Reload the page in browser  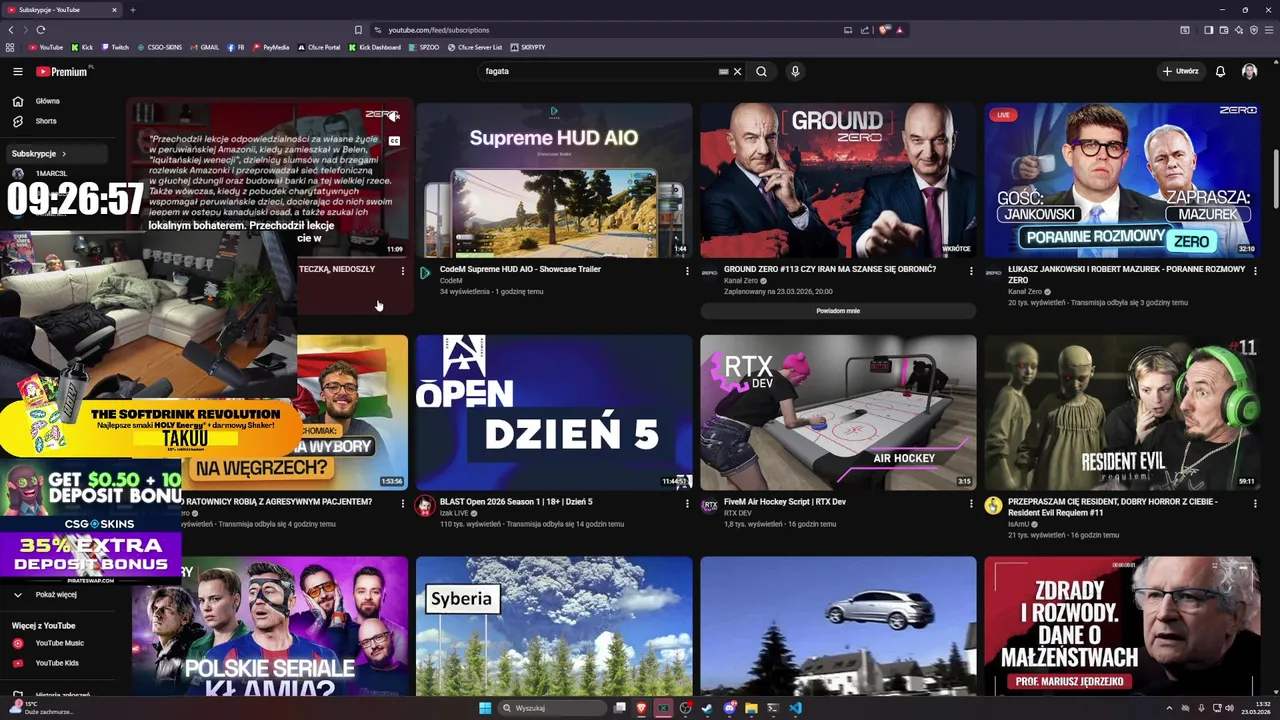point(40,30)
